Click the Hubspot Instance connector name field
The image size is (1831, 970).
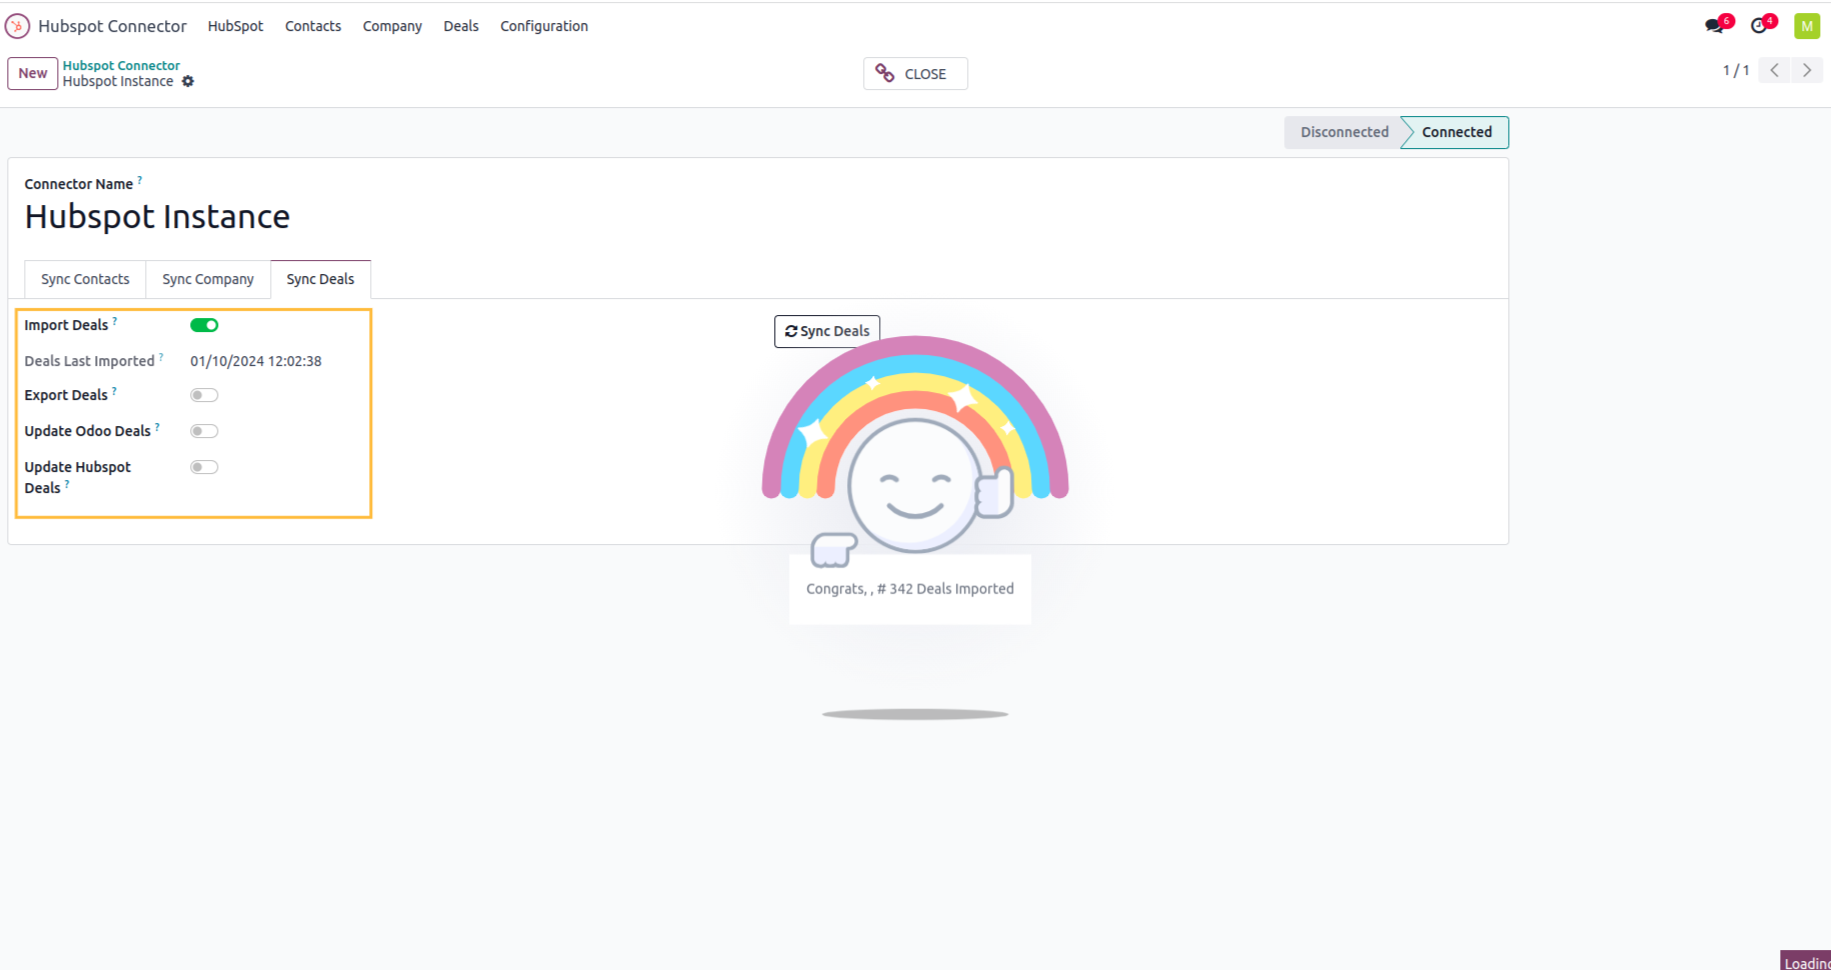tap(157, 217)
